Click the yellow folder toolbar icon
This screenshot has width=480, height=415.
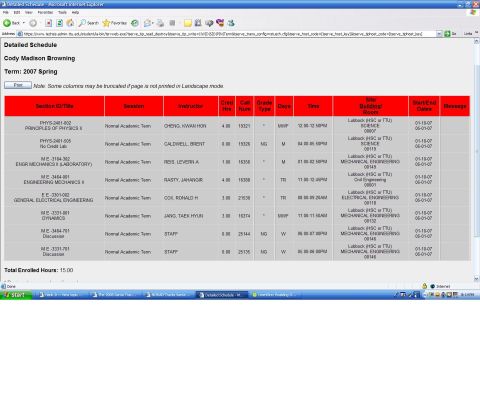(188, 23)
